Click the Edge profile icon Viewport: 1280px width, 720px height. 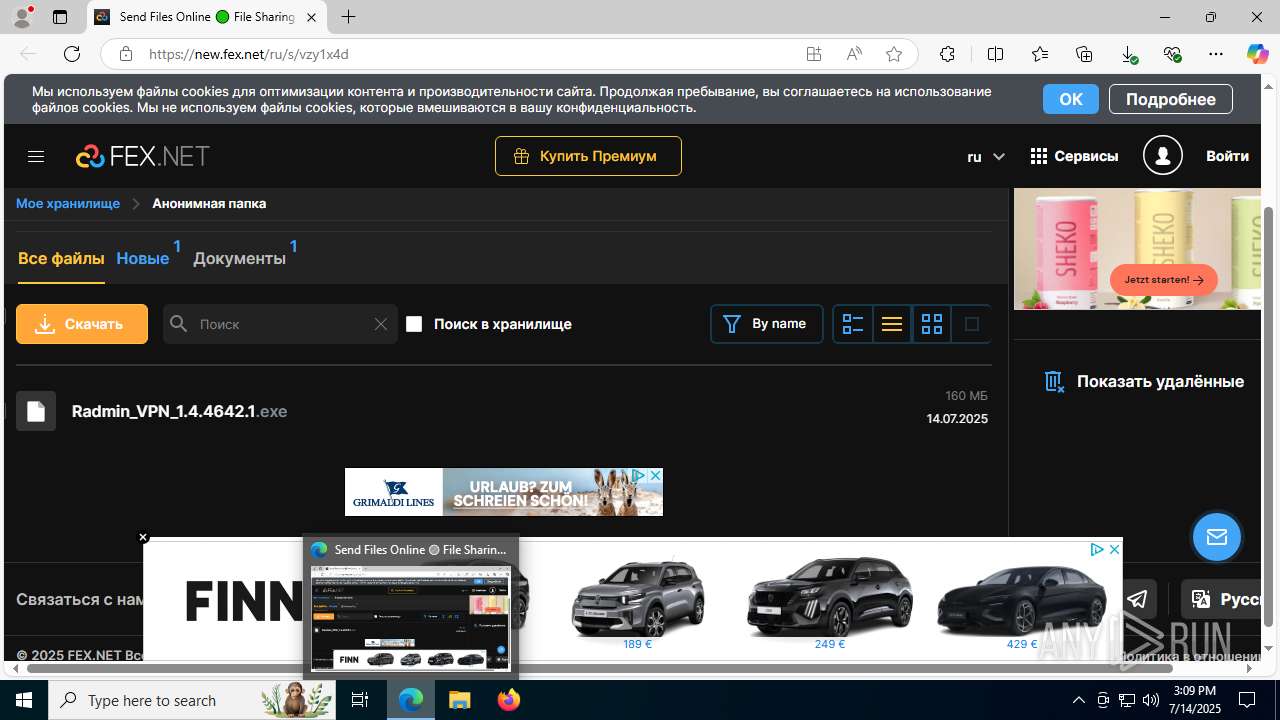pos(22,17)
